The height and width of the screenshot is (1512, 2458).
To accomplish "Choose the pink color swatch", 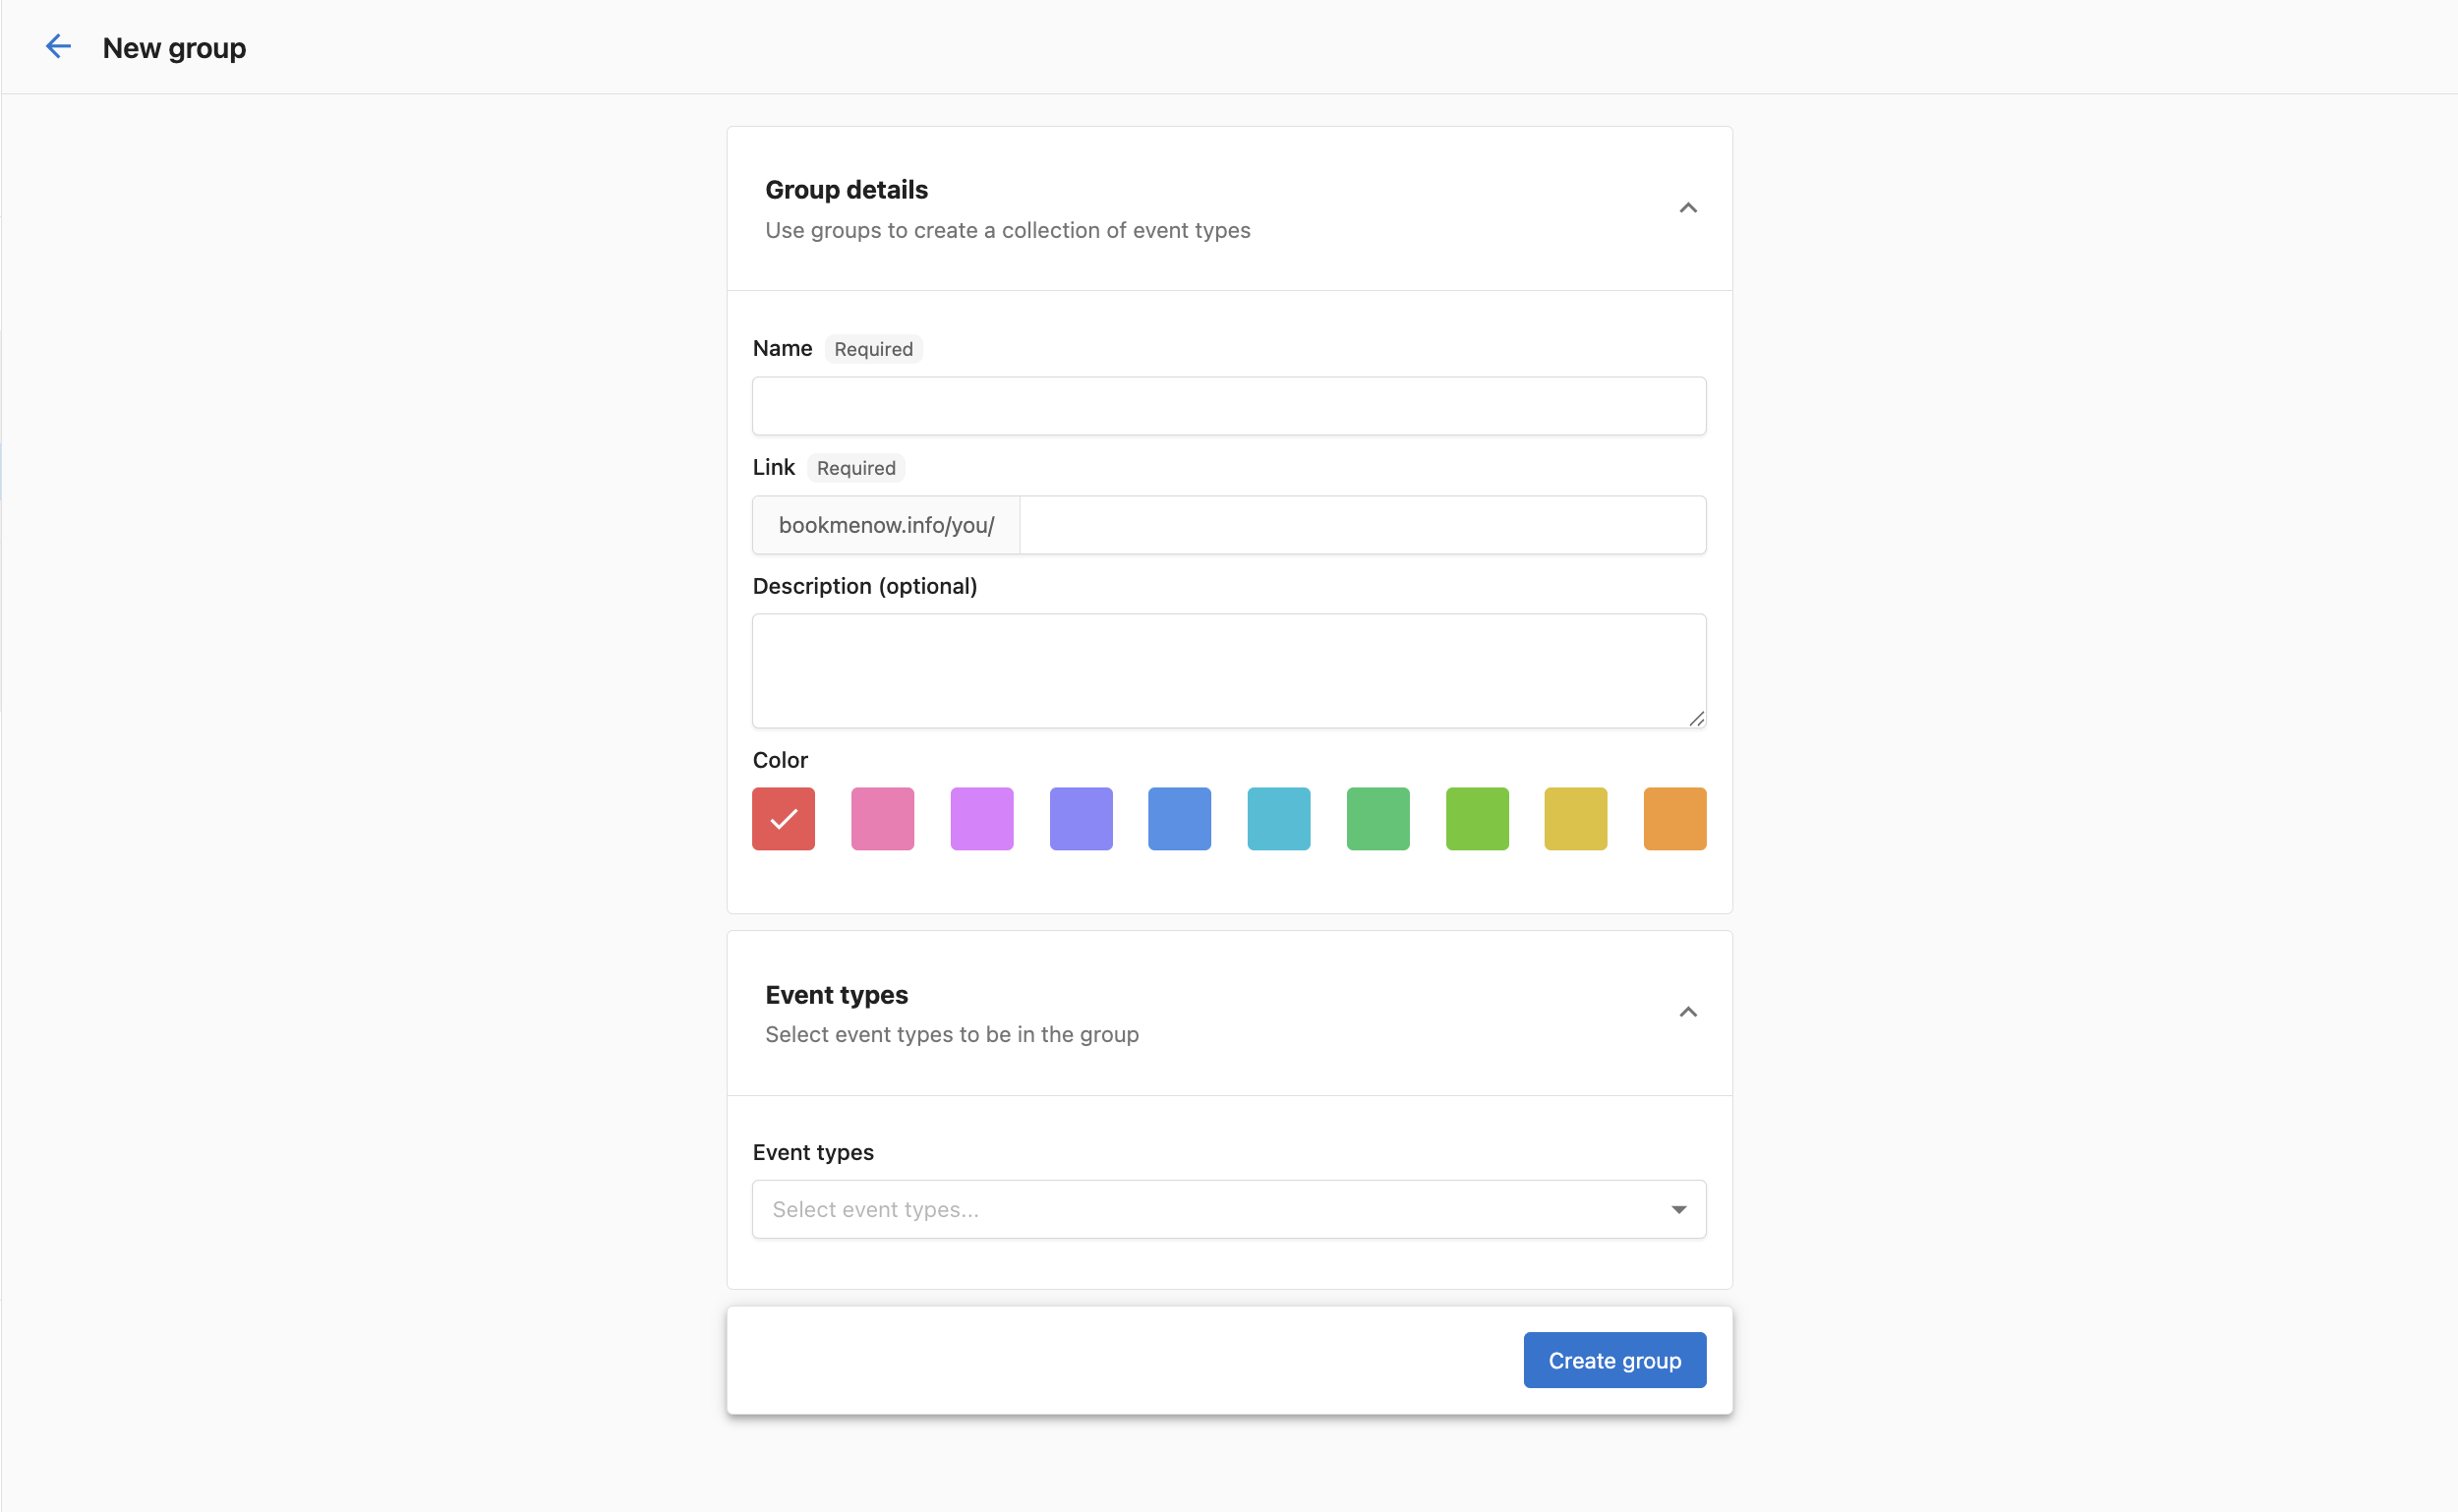I will point(882,819).
